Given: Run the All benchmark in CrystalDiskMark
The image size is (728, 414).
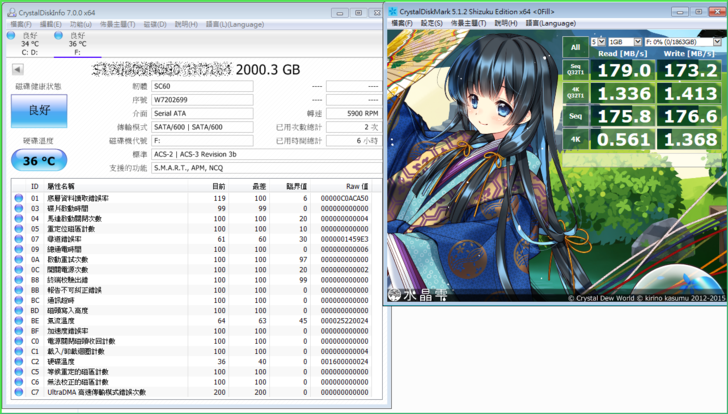Looking at the screenshot, I should [x=575, y=46].
